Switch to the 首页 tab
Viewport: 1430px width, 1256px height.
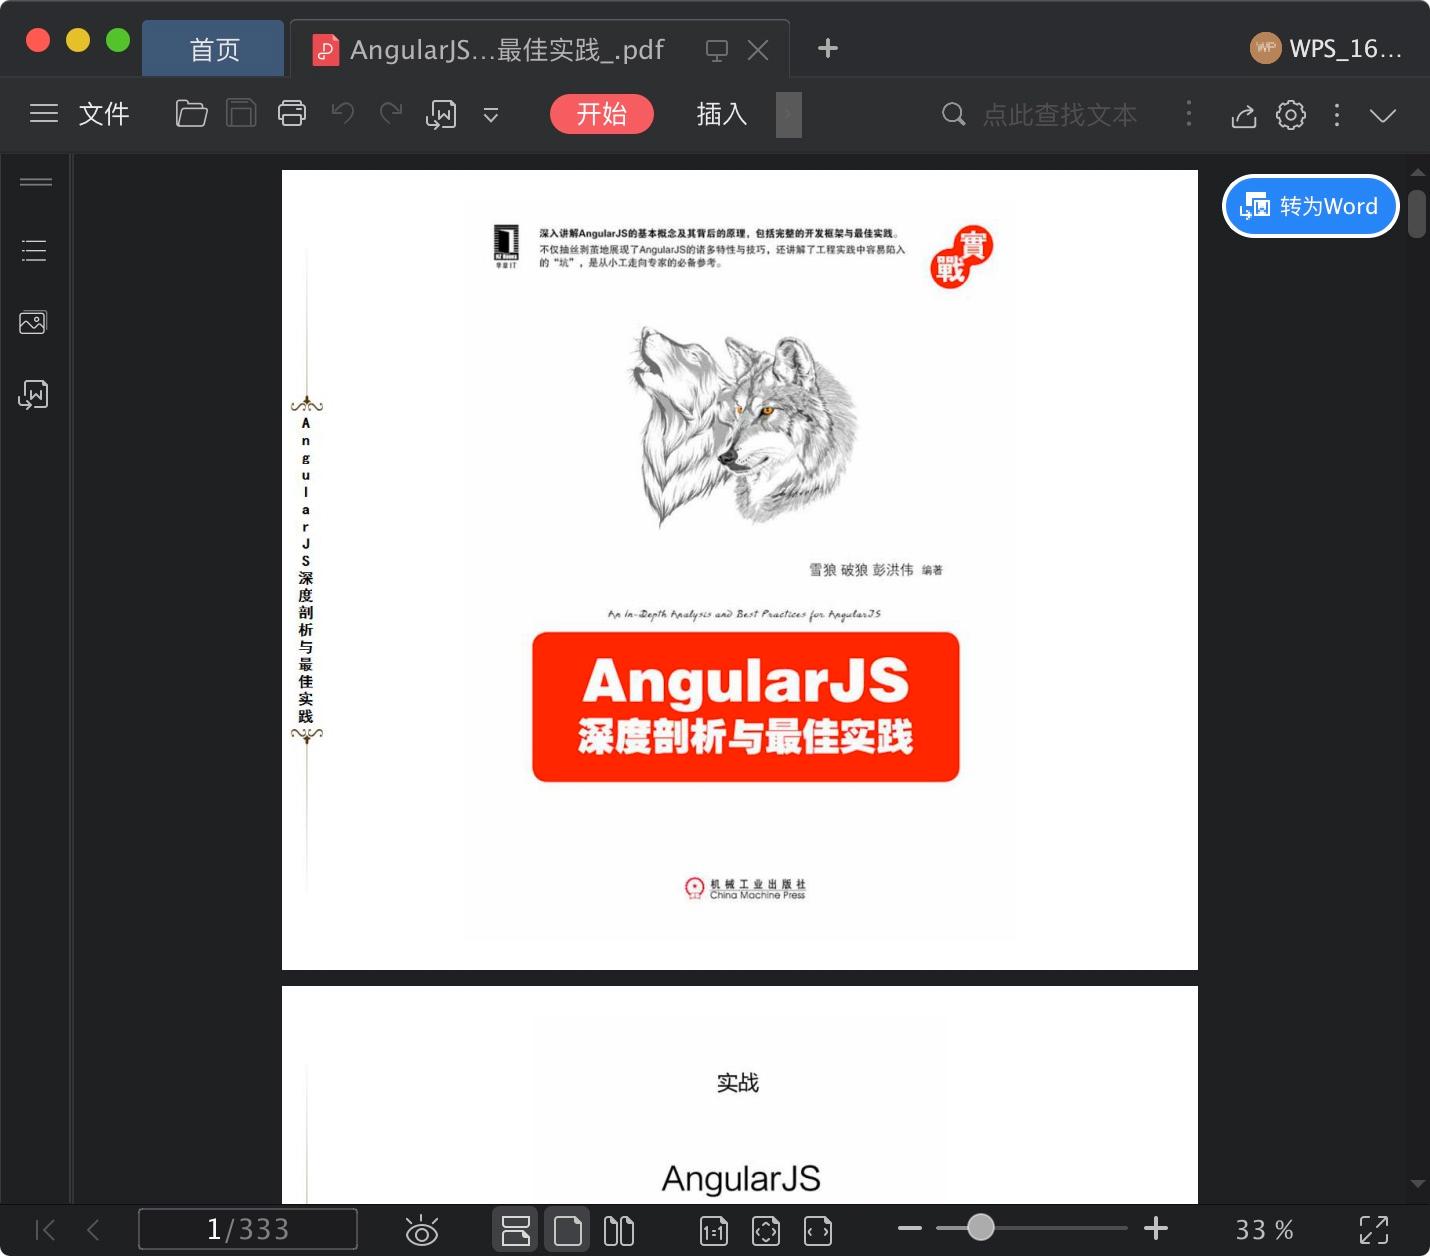pyautogui.click(x=214, y=49)
